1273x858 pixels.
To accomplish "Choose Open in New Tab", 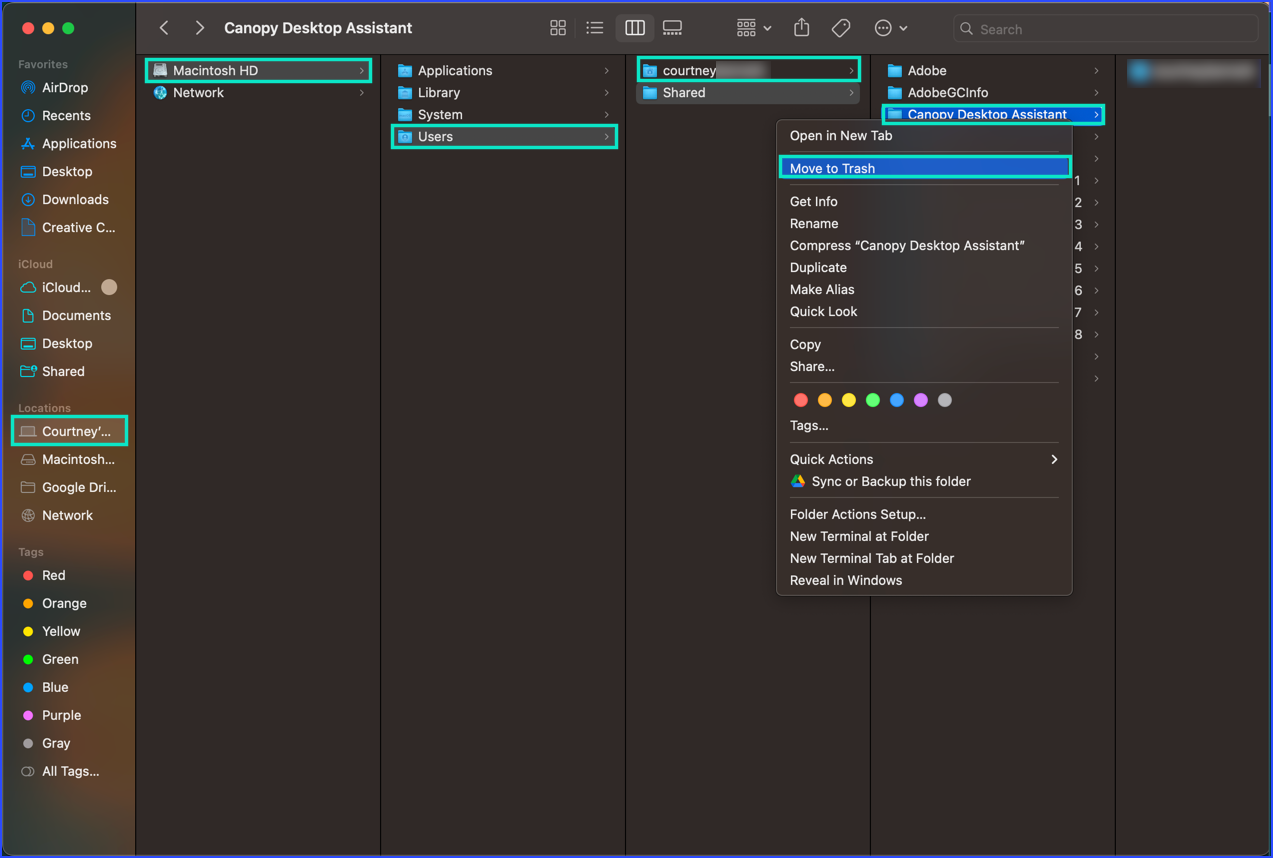I will point(924,136).
